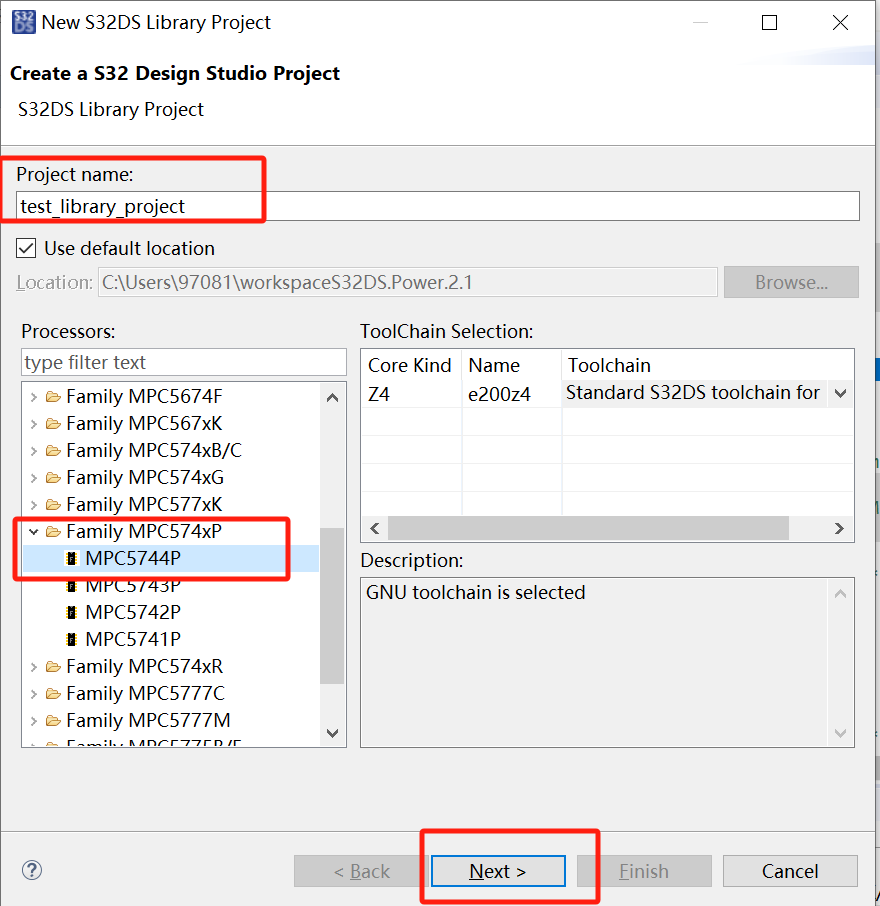The height and width of the screenshot is (906, 880).
Task: Click the Next > button
Action: pos(498,871)
